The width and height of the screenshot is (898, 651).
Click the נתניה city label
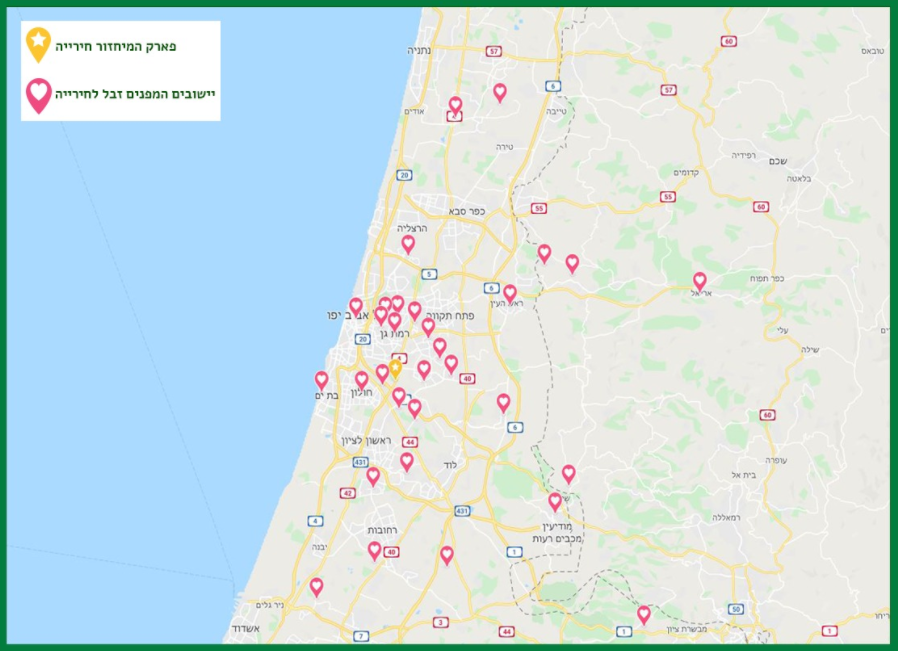point(419,51)
